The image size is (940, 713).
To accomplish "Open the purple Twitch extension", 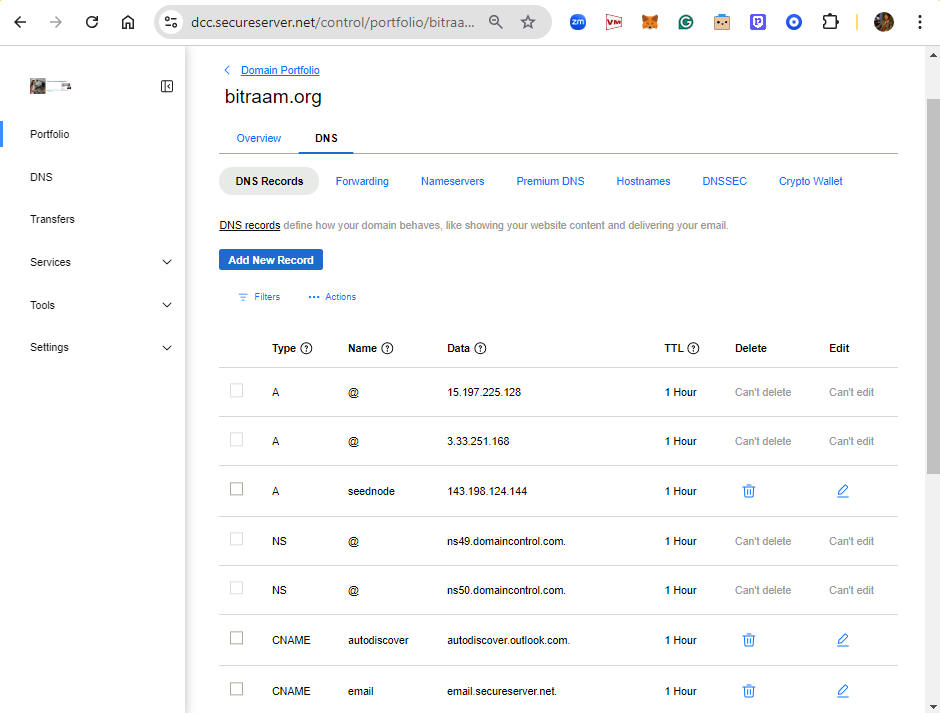I will coord(758,22).
